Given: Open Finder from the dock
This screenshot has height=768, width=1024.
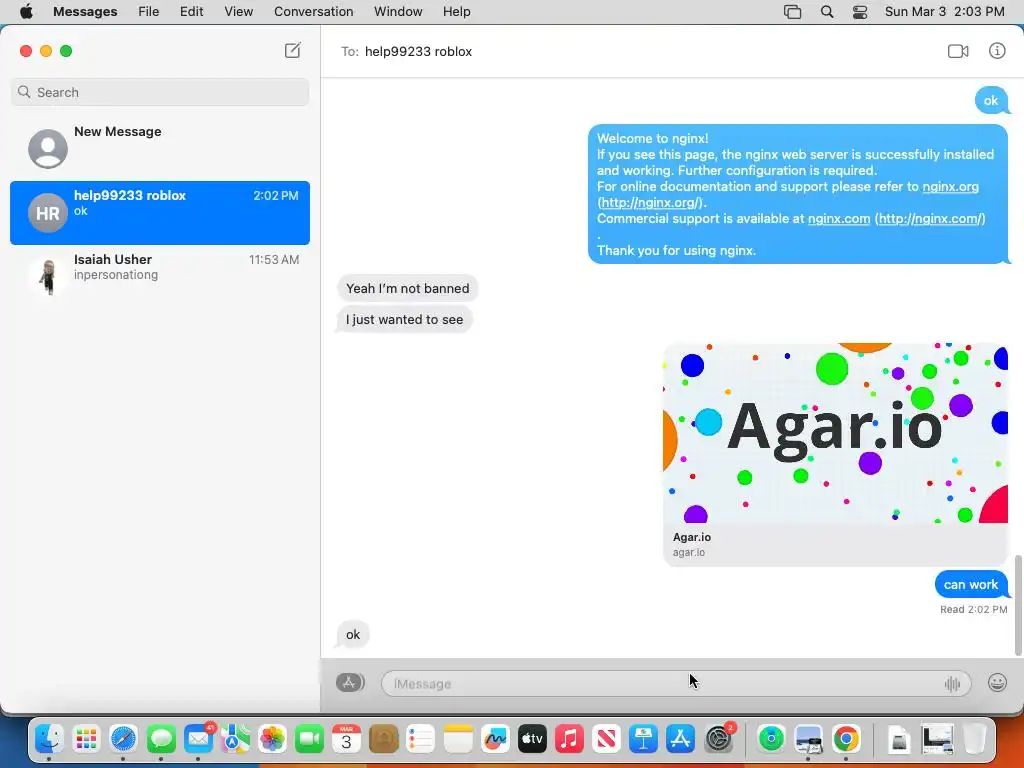Looking at the screenshot, I should coord(49,739).
